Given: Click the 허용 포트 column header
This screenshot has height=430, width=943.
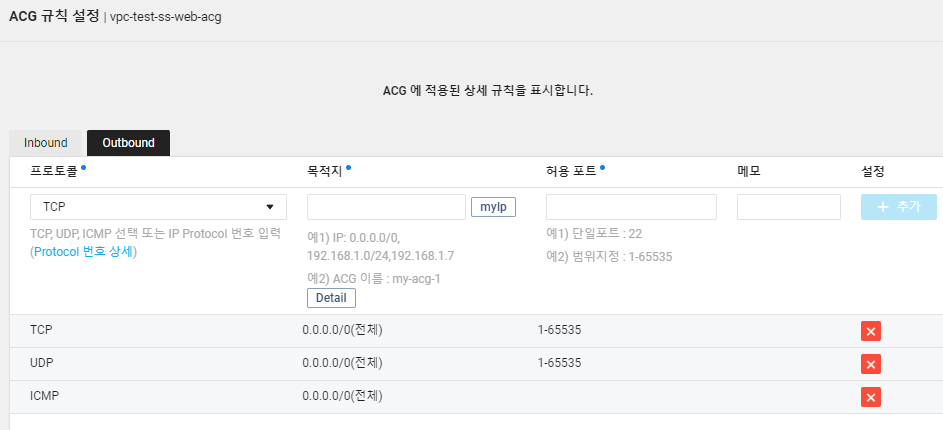Looking at the screenshot, I should [x=571, y=171].
